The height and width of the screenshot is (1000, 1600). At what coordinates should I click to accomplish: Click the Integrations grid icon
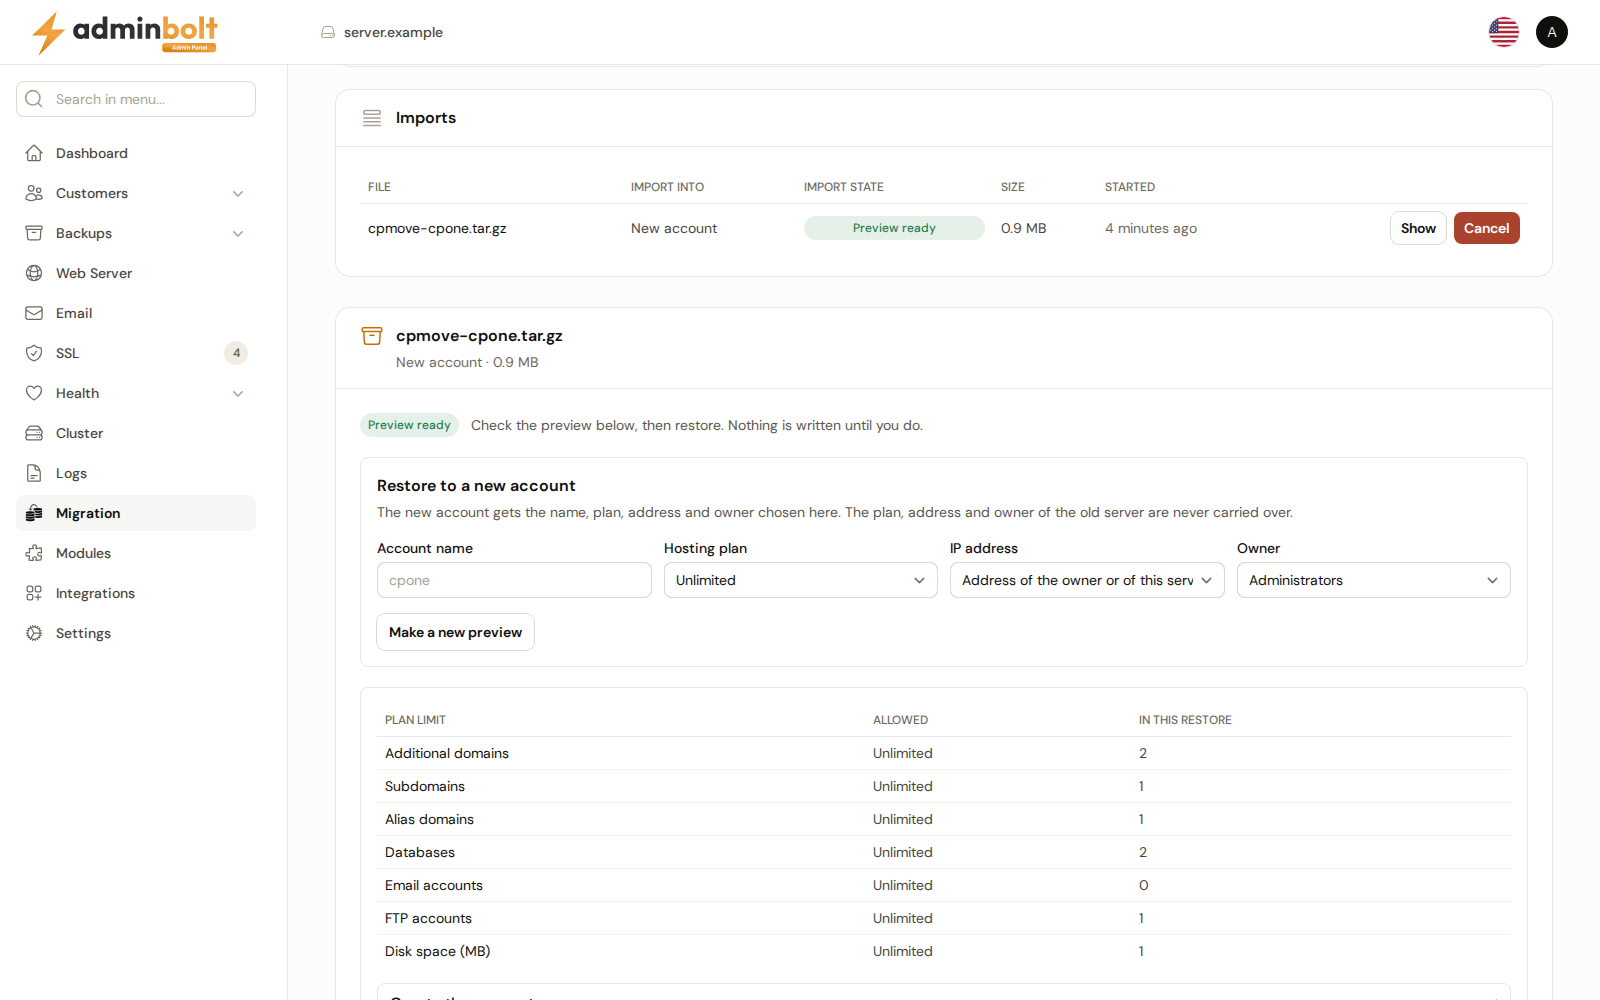click(x=34, y=593)
